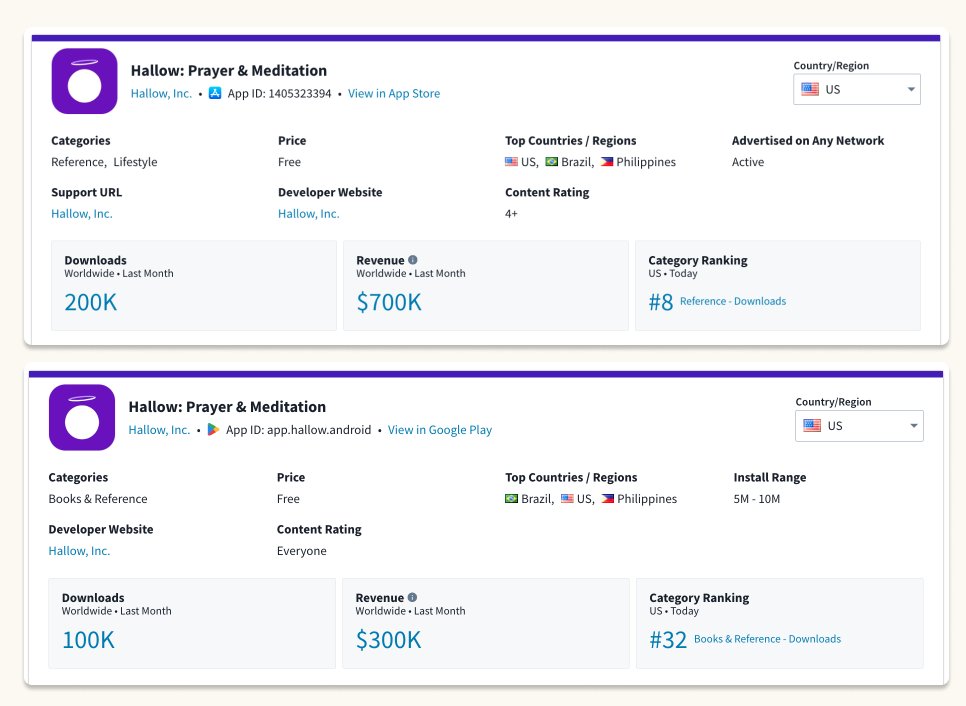Image resolution: width=966 pixels, height=706 pixels.
Task: Click the info icon beside iOS Revenue
Action: (x=413, y=260)
